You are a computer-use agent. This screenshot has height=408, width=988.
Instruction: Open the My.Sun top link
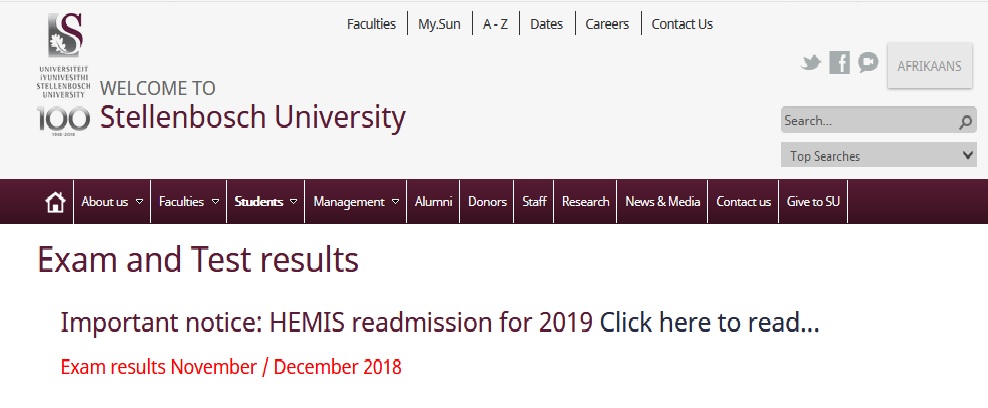pos(439,24)
